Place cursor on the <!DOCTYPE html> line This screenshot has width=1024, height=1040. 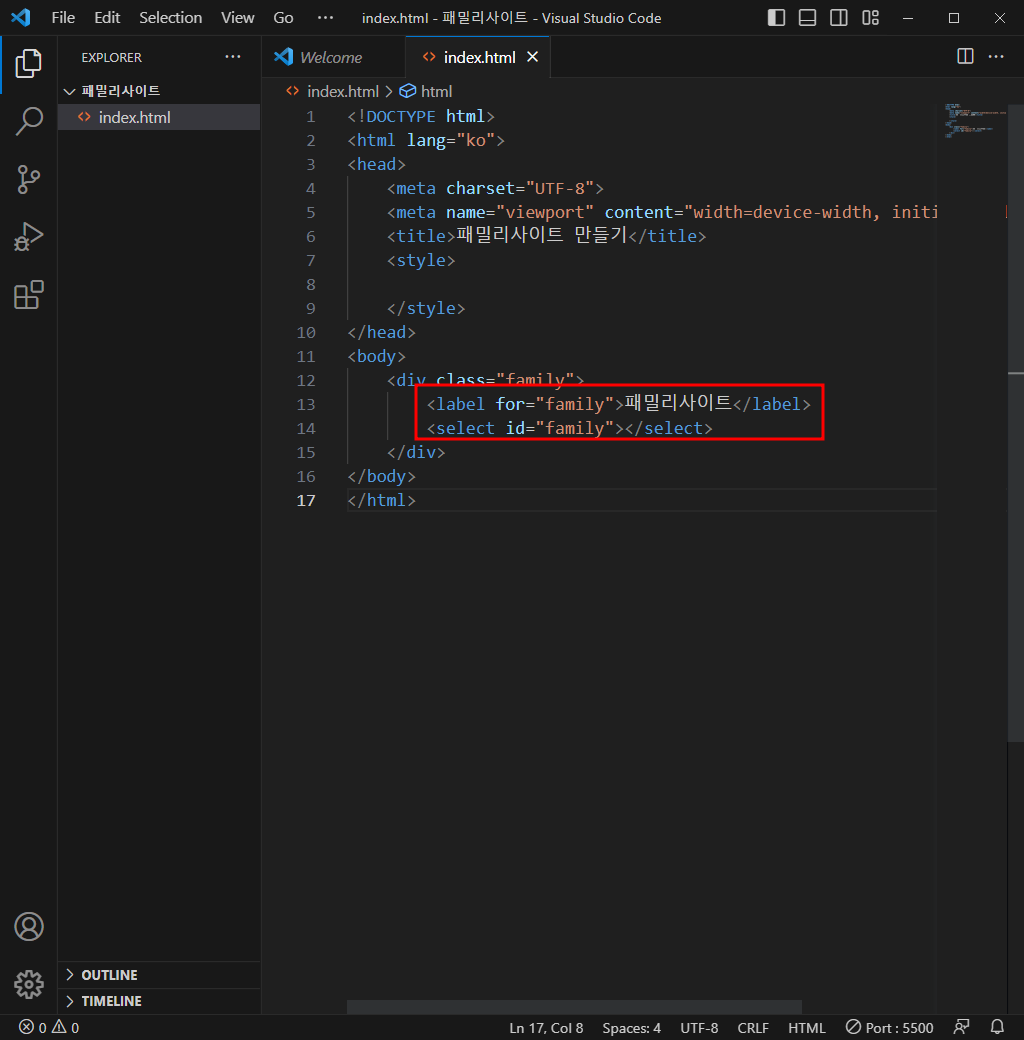click(x=420, y=117)
